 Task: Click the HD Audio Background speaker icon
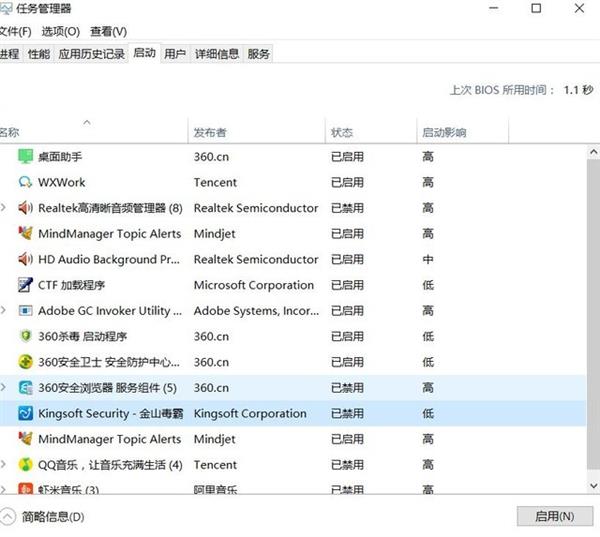tap(26, 259)
